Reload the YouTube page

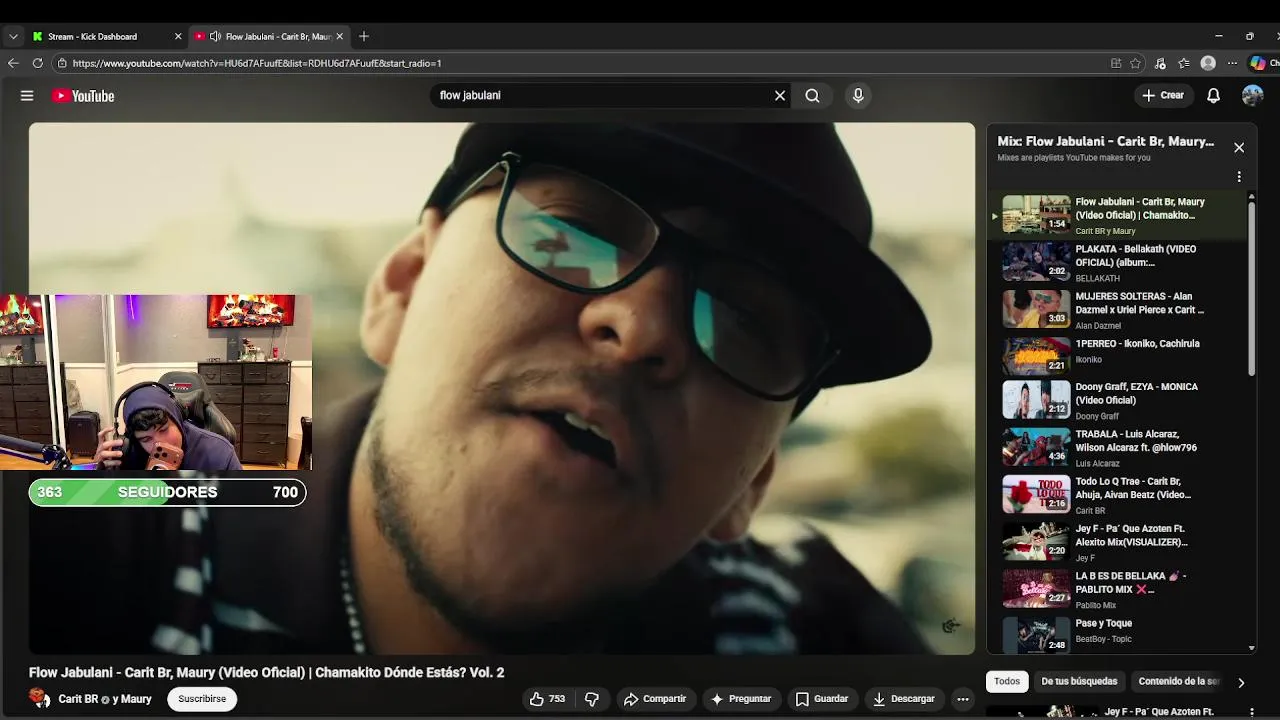click(x=38, y=63)
